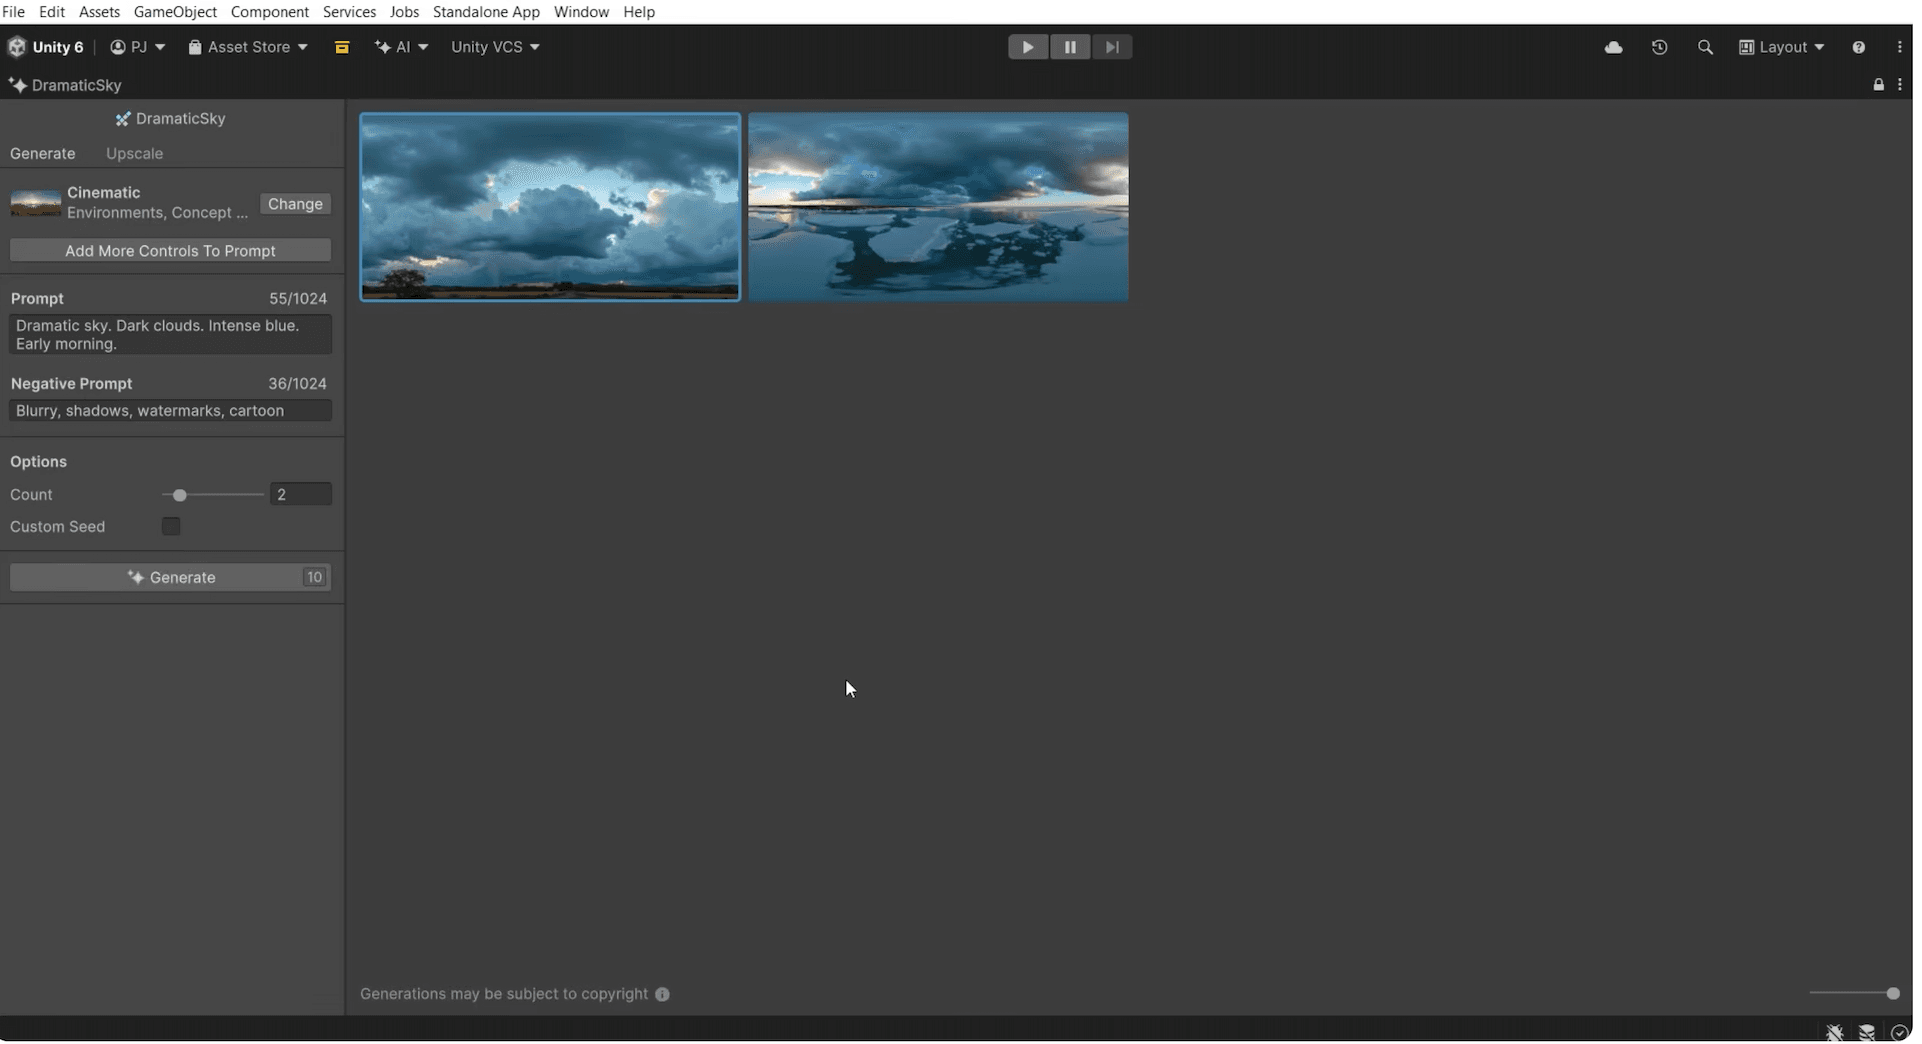Click the Change model button
Screen dimensions: 1922x1044
tap(295, 204)
